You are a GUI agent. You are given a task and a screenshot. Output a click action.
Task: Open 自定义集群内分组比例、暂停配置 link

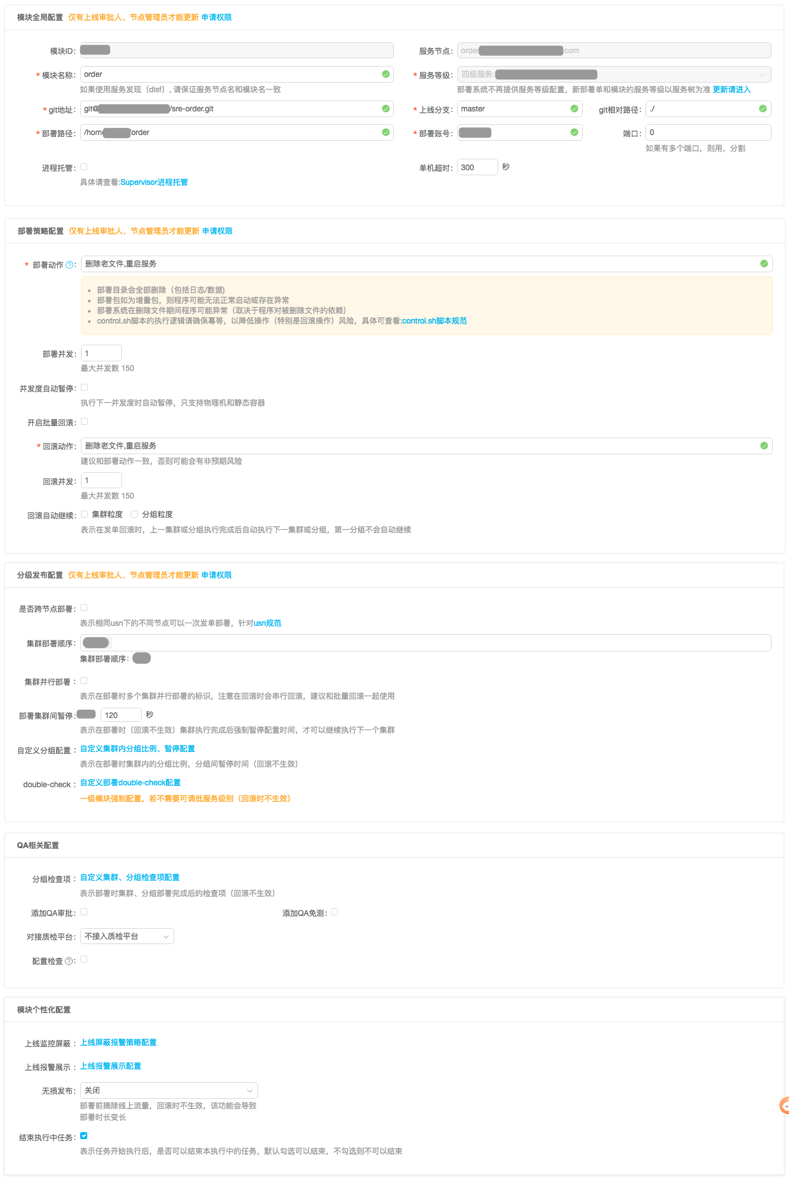click(138, 749)
